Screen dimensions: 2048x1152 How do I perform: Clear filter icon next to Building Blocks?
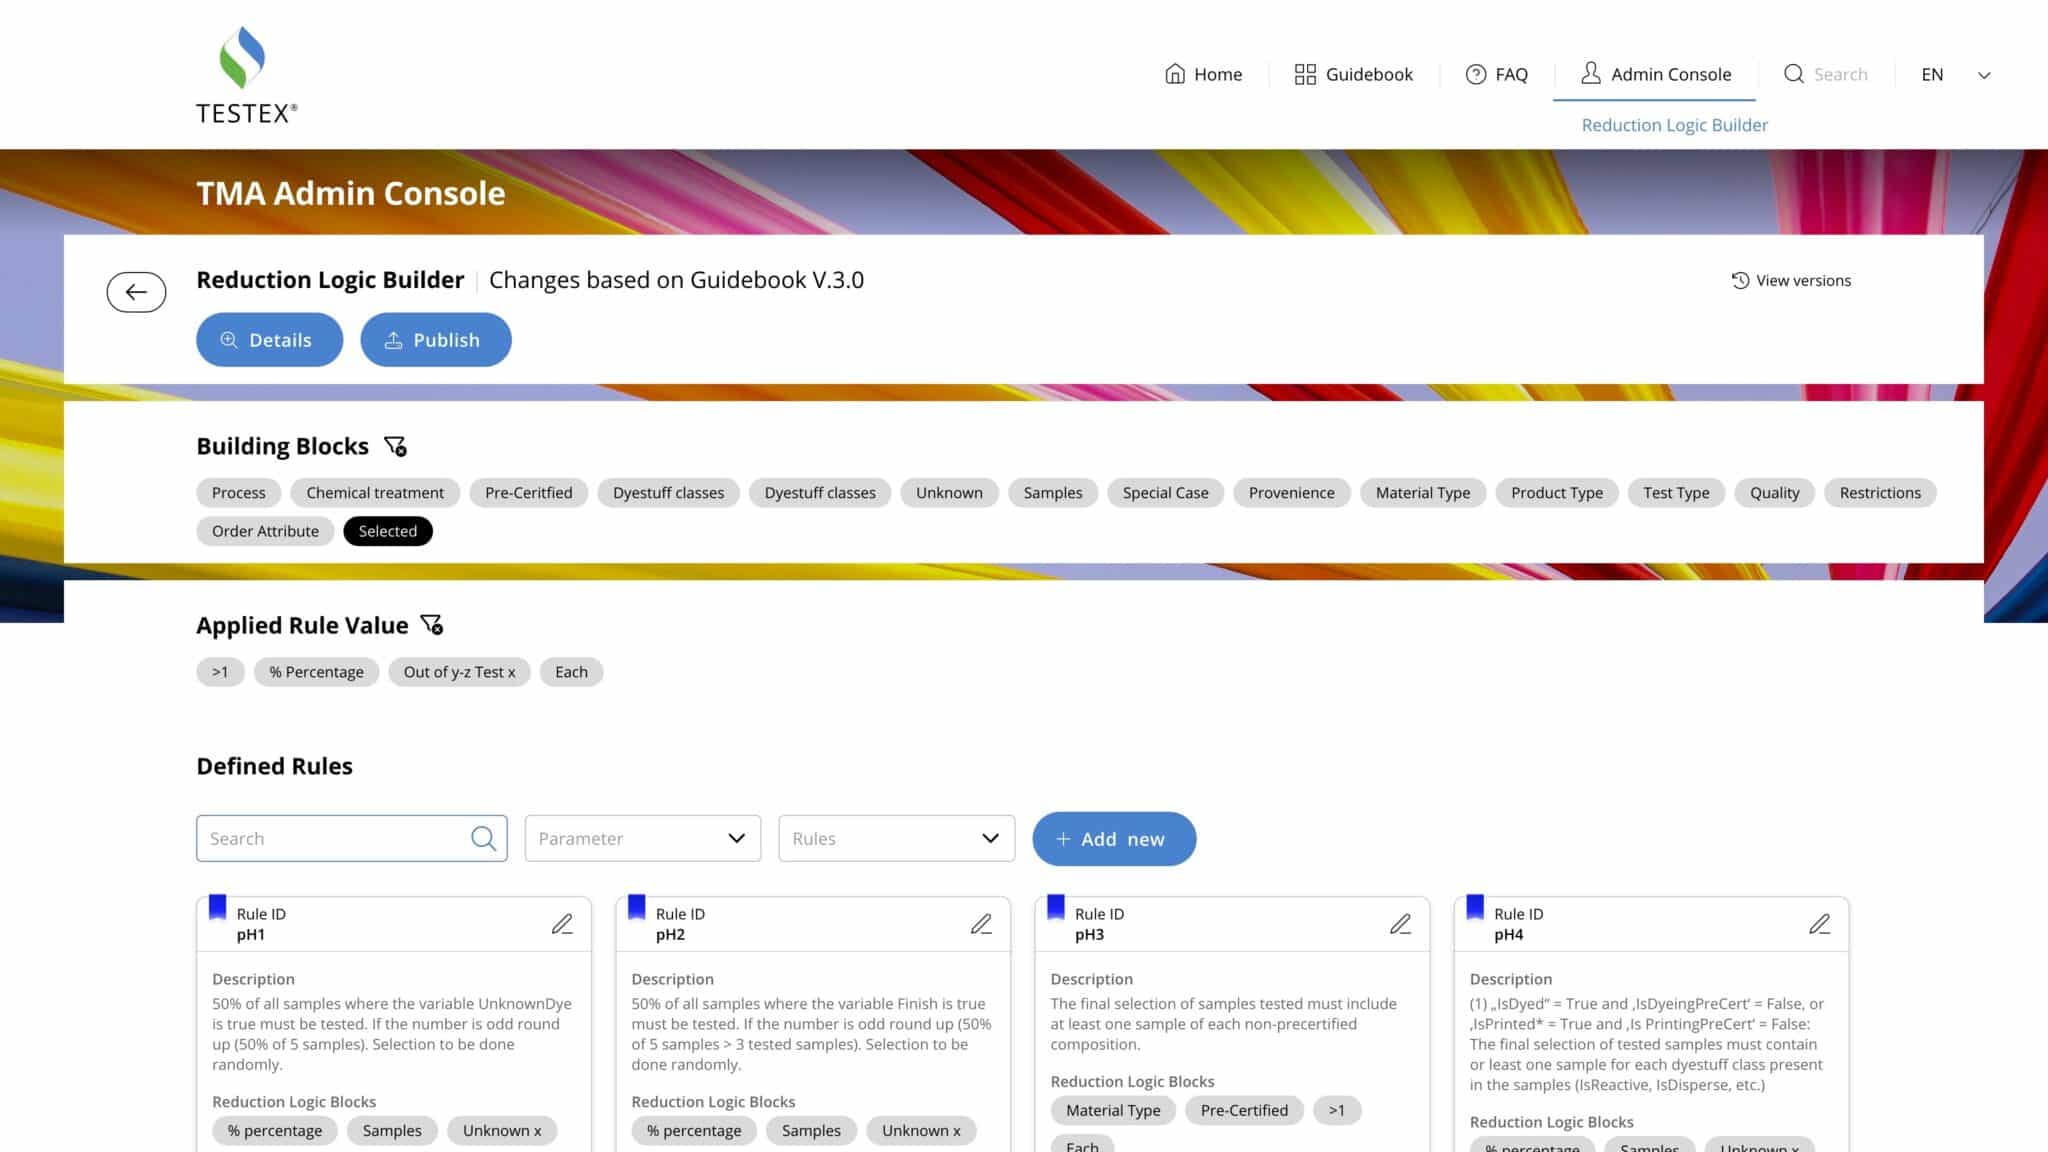tap(395, 446)
